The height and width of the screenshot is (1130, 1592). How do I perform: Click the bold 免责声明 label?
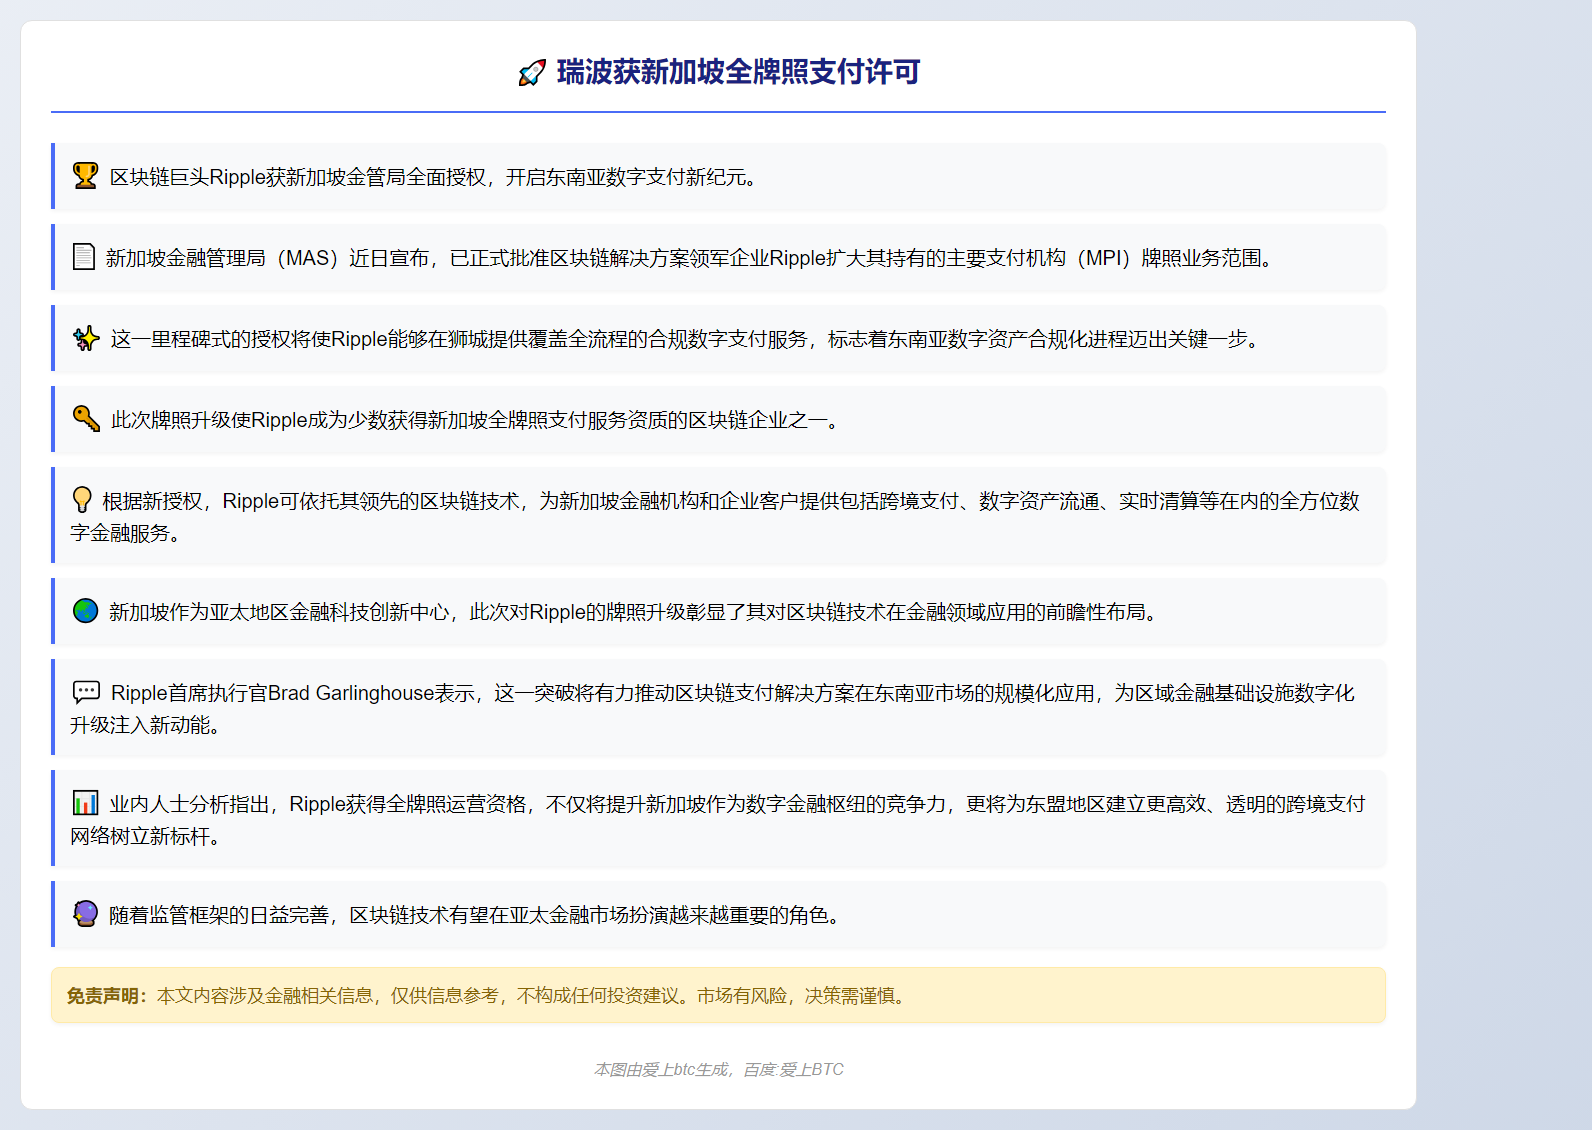[x=105, y=996]
